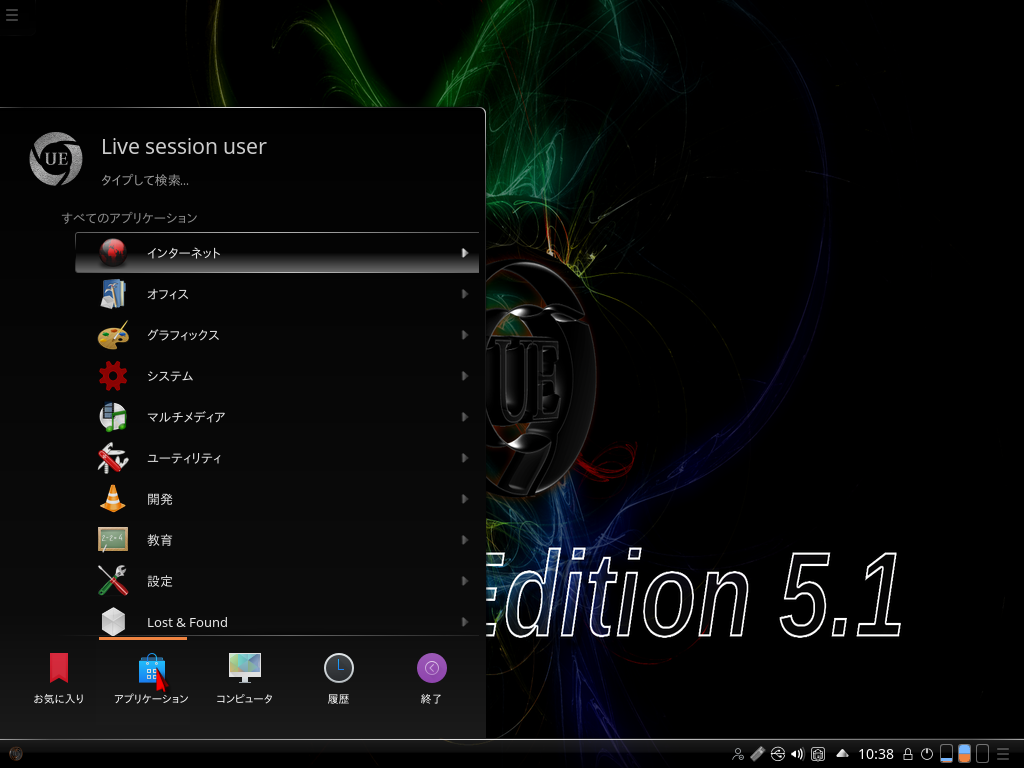Click the オフィス category icon
Image resolution: width=1024 pixels, height=768 pixels.
pyautogui.click(x=113, y=294)
